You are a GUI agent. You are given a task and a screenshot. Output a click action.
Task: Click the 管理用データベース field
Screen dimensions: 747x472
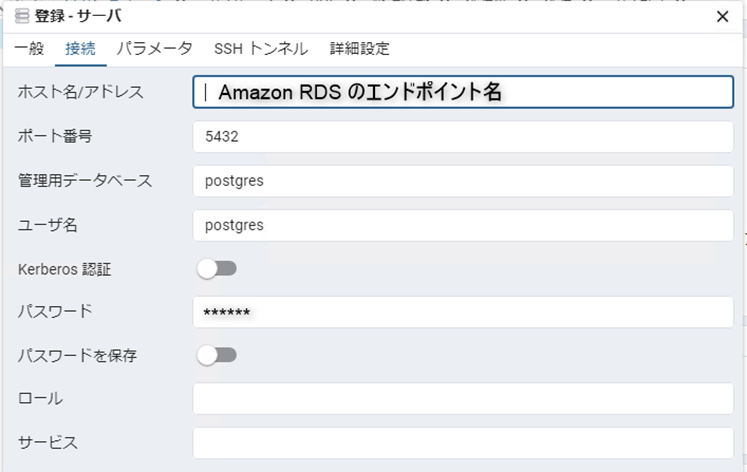pyautogui.click(x=463, y=181)
